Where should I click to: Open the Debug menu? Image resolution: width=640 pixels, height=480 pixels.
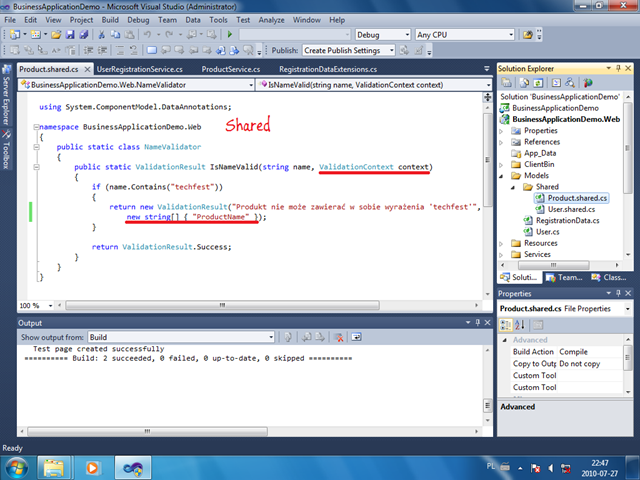[138, 20]
